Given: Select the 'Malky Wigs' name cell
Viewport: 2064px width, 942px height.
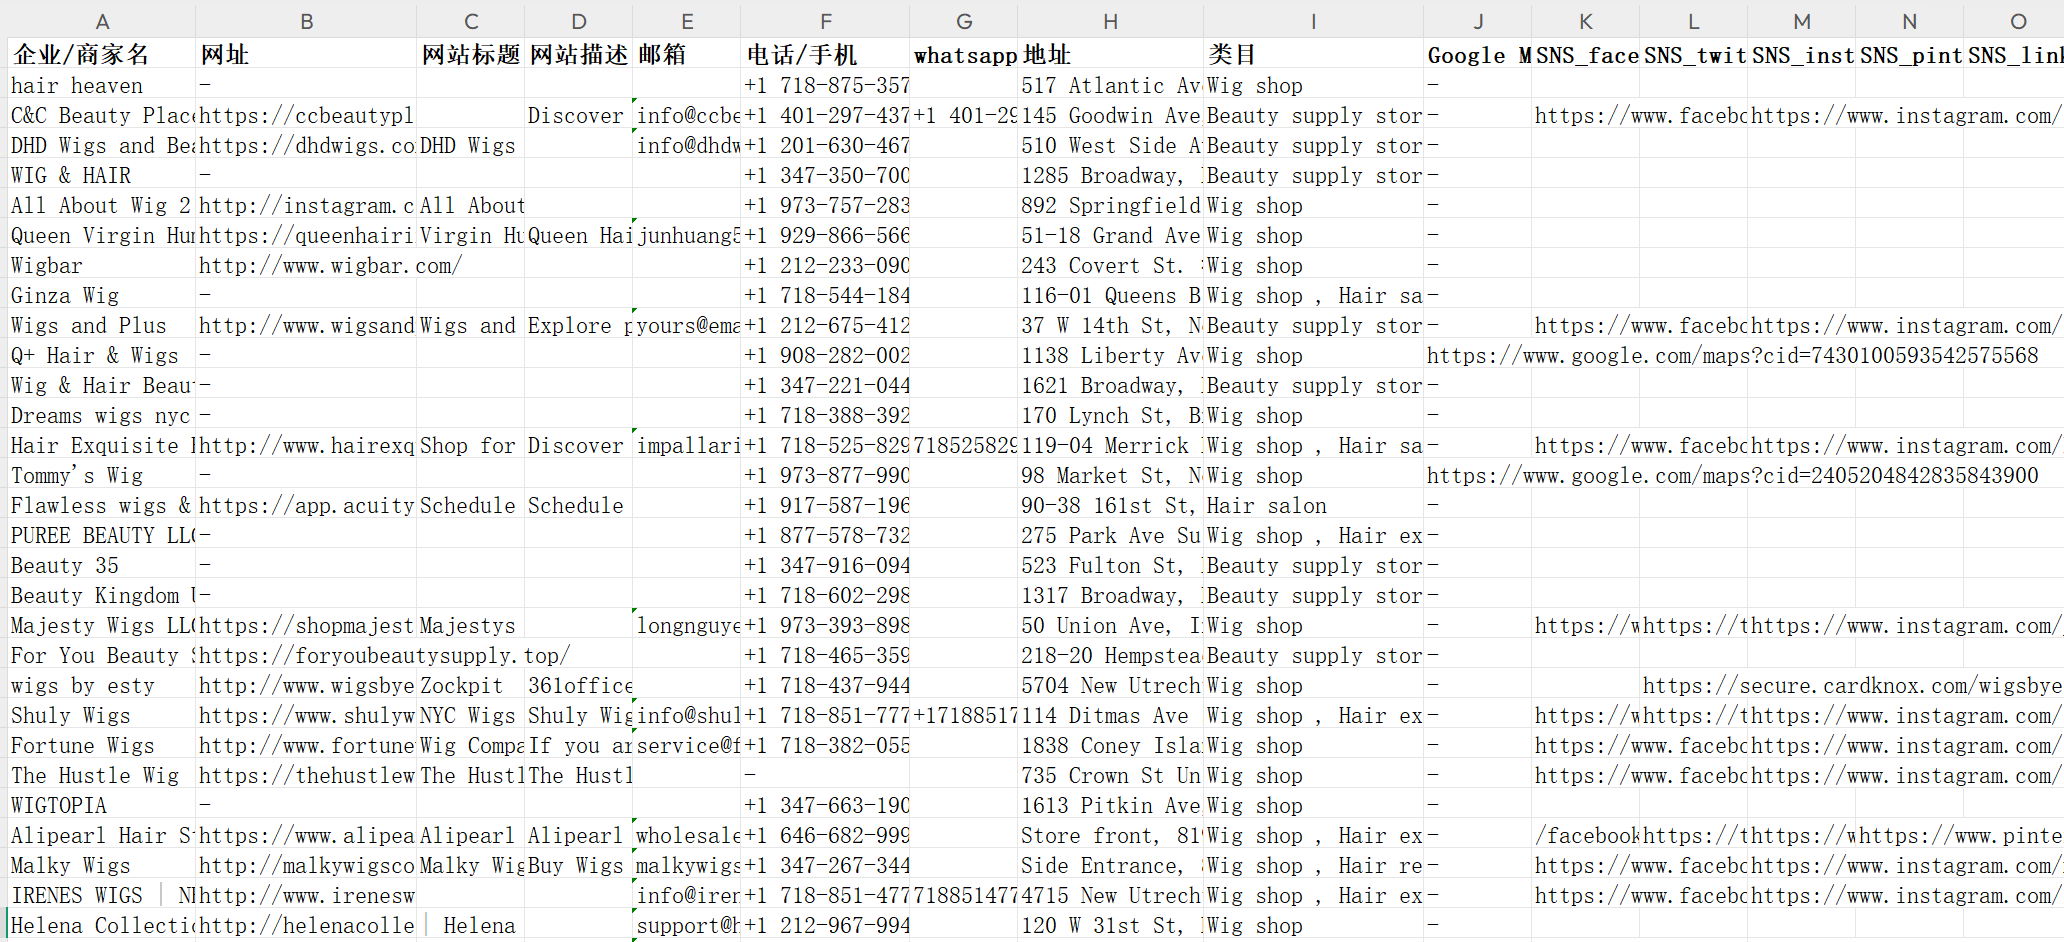Looking at the screenshot, I should coord(102,865).
